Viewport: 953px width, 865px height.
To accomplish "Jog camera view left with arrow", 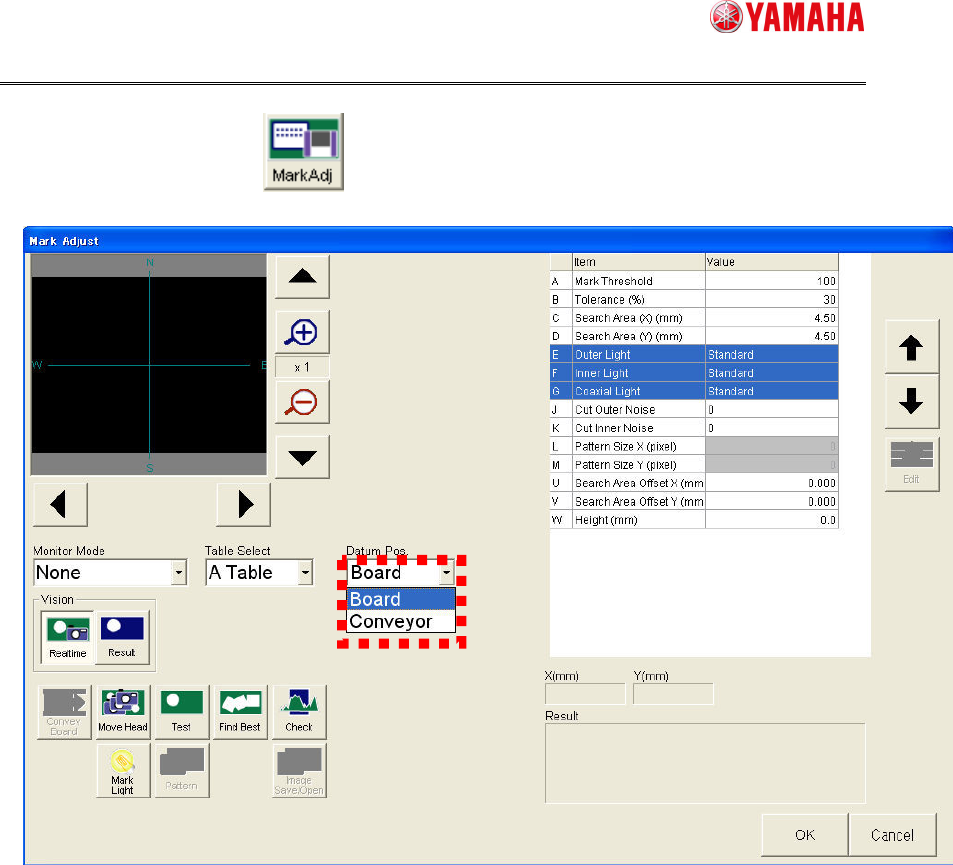I will tap(59, 504).
